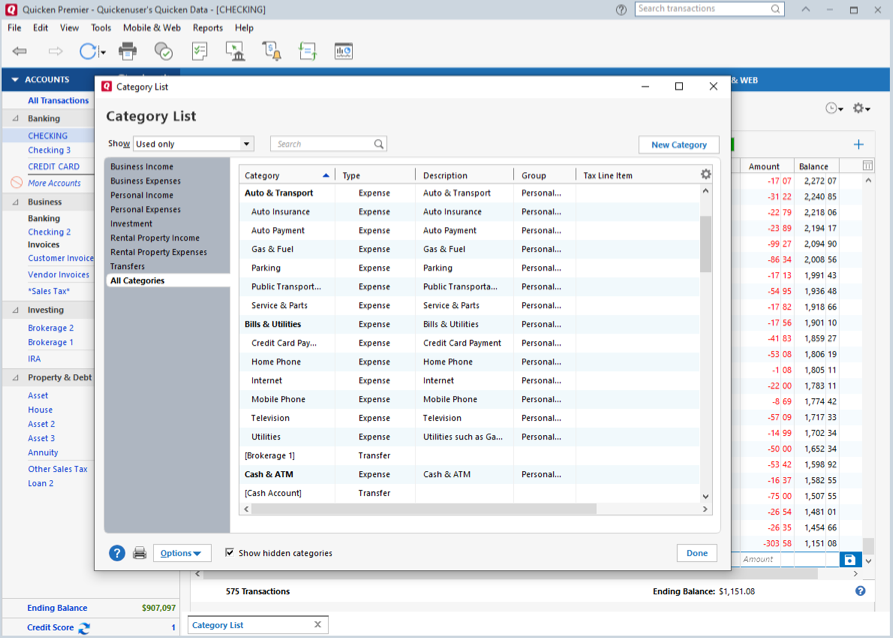Open the Mobile & Web menu
The image size is (893, 638).
152,27
